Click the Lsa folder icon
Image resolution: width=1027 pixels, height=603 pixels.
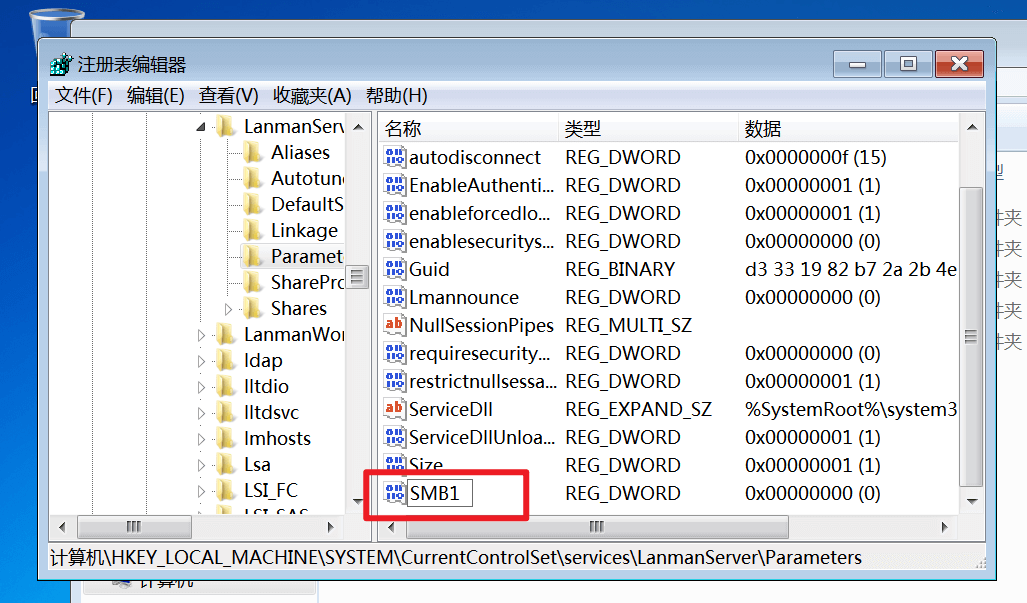point(226,464)
